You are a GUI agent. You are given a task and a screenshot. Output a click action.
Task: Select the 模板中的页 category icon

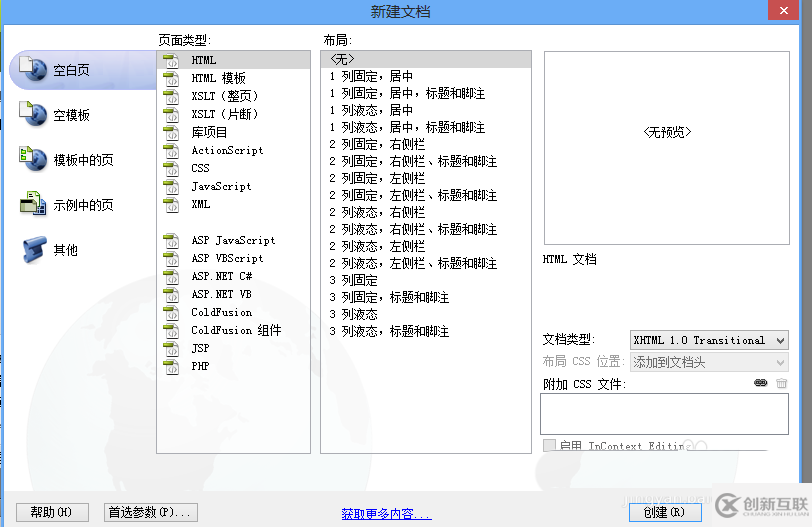(x=33, y=159)
